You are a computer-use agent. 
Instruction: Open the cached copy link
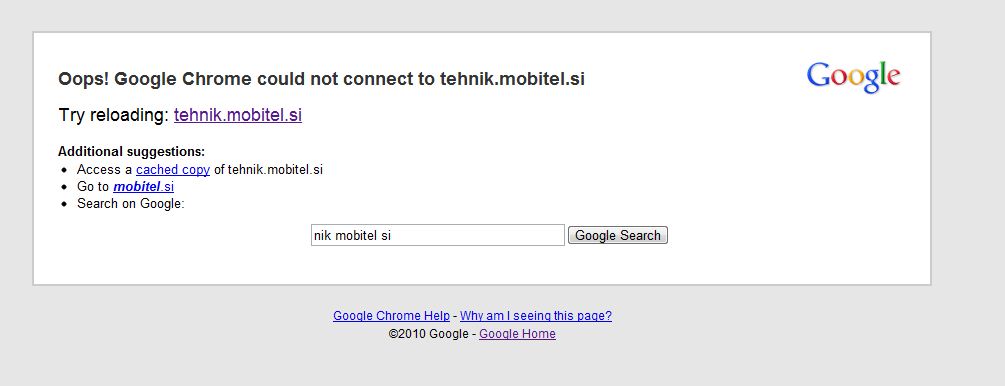point(173,170)
